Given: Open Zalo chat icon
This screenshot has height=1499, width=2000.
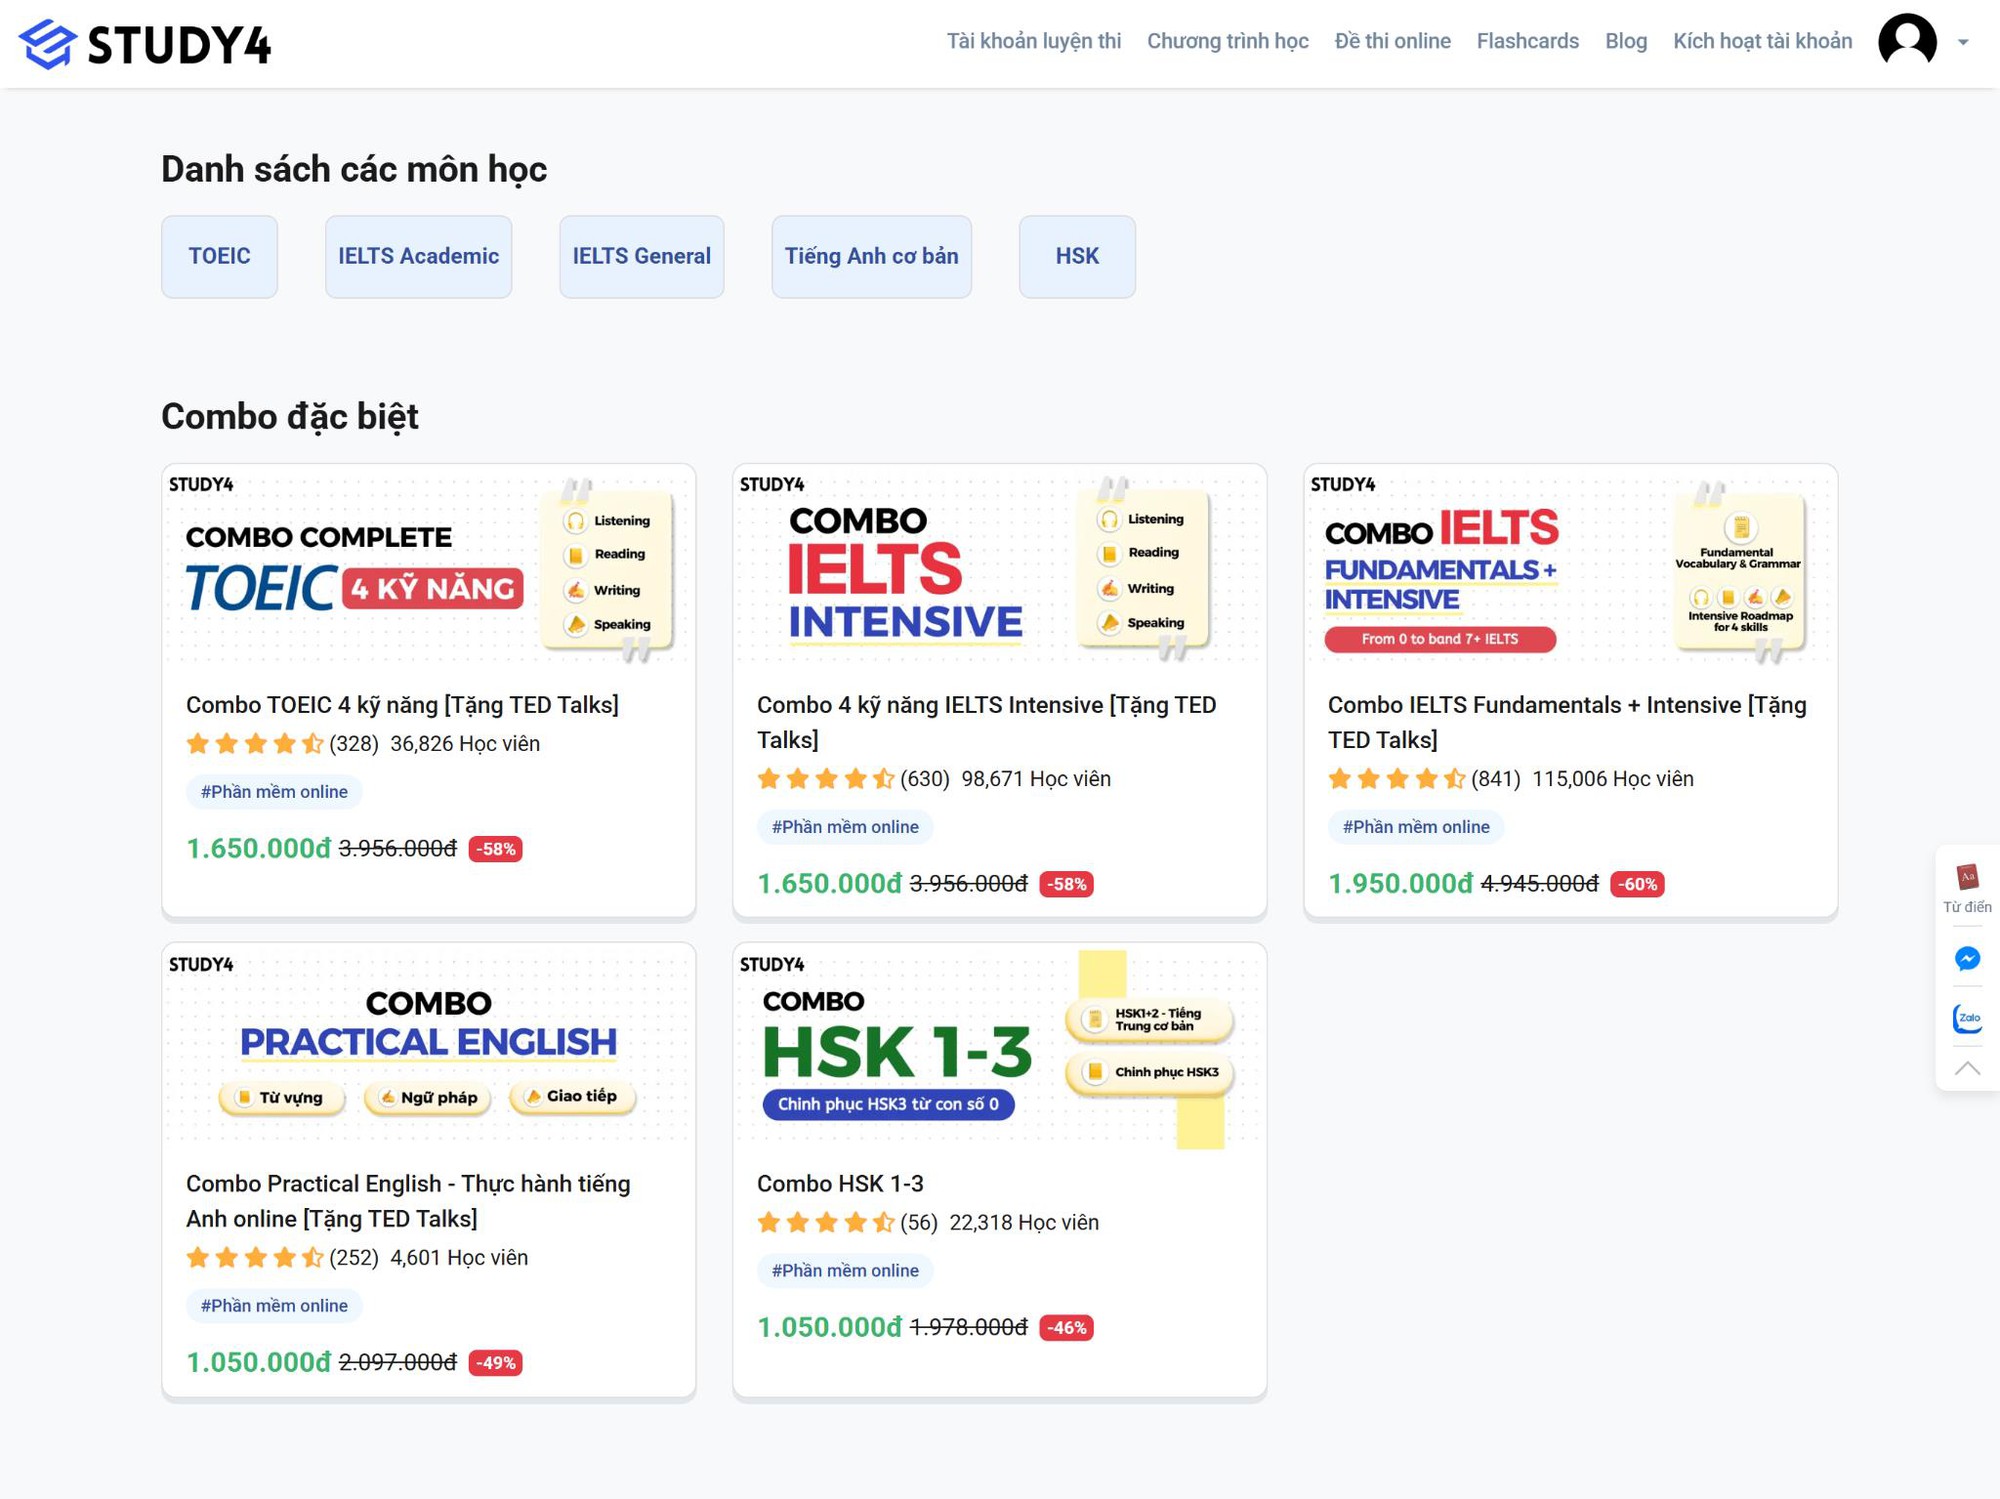Looking at the screenshot, I should [x=1966, y=1019].
